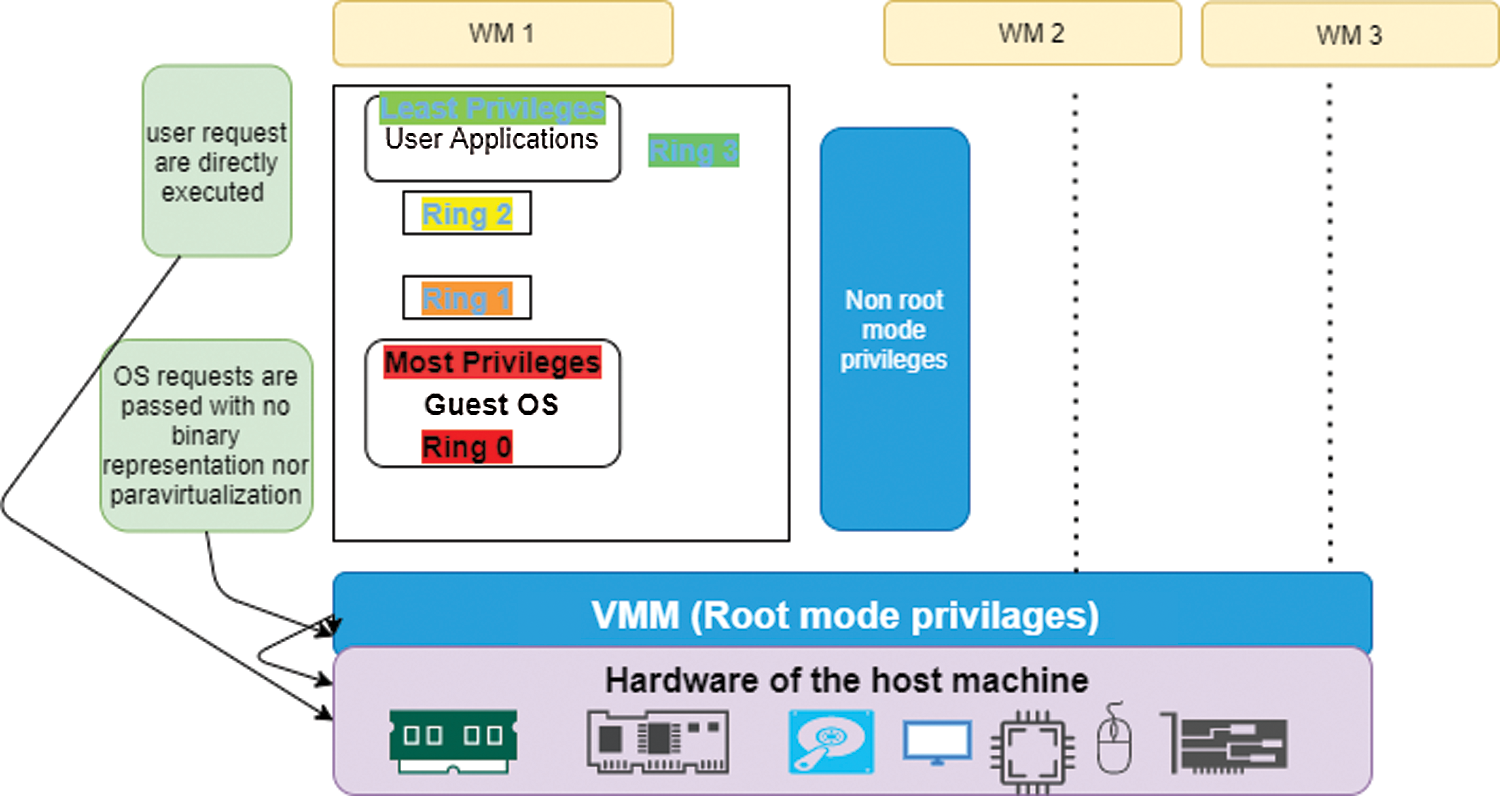
Task: Click the blue hard disk drive icon
Action: [x=831, y=741]
